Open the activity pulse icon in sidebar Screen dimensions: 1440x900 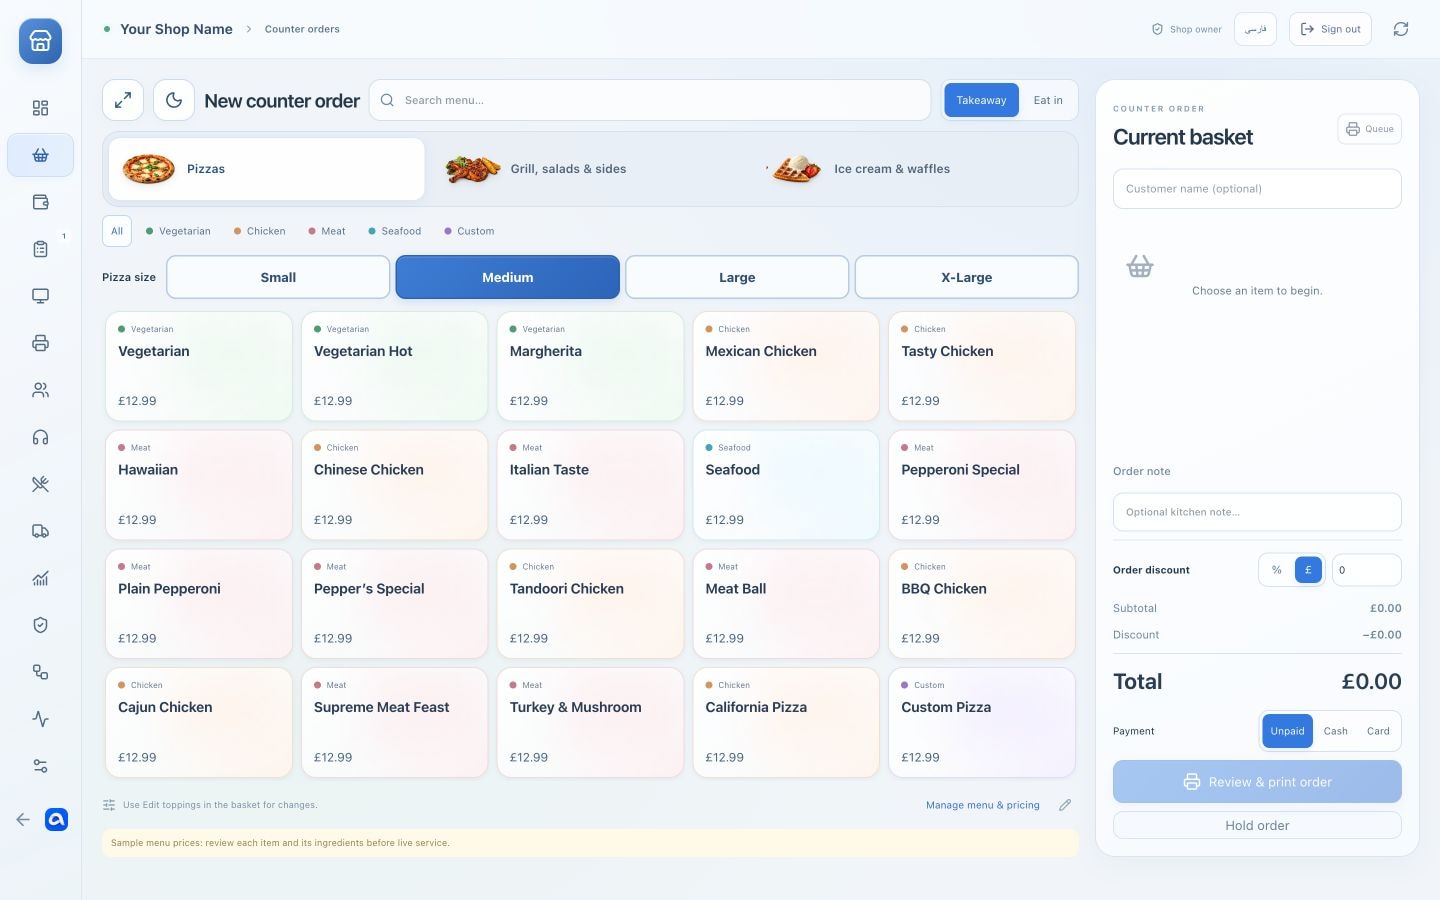[x=40, y=719]
